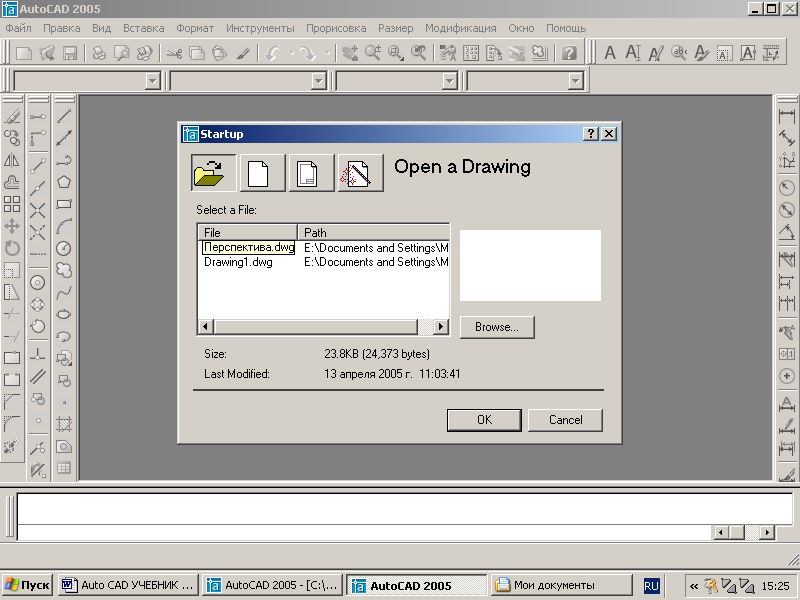Select the Rotate modify tool

12,248
